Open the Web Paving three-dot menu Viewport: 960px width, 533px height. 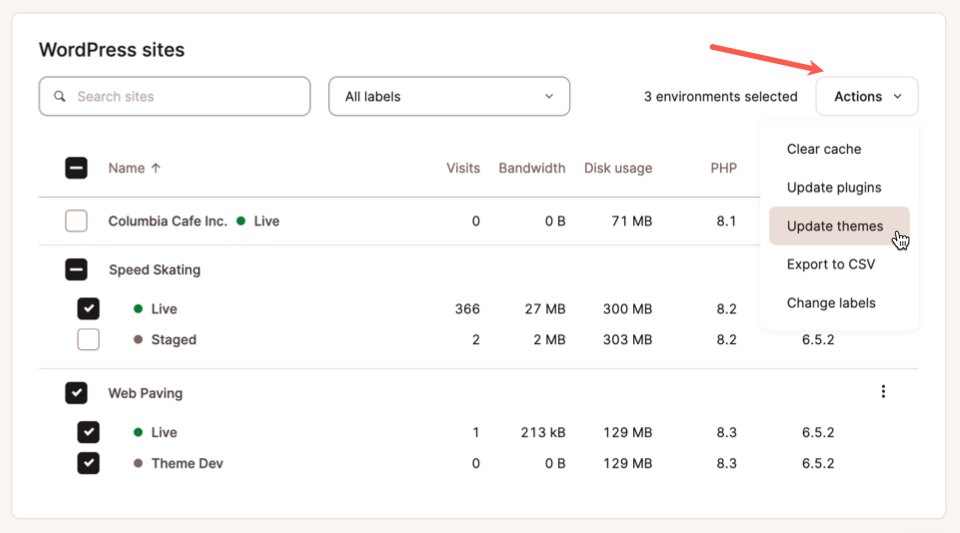(883, 392)
